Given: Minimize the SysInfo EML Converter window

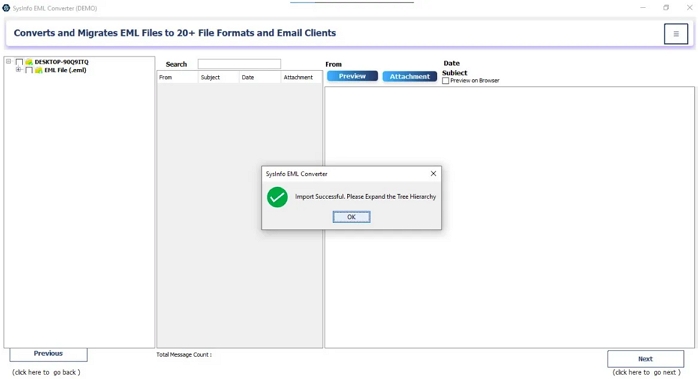Looking at the screenshot, I should tap(643, 8).
